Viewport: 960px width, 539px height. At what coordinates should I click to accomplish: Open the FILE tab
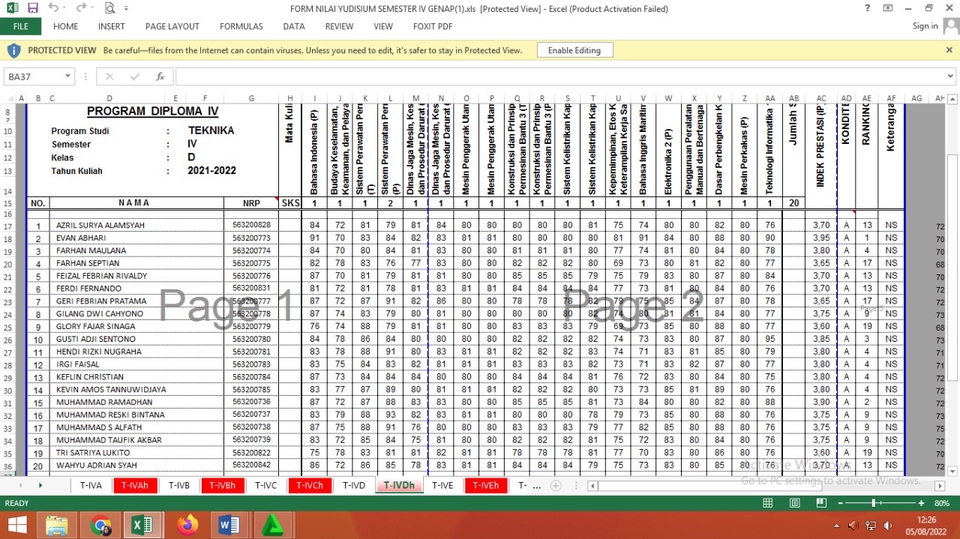click(21, 26)
